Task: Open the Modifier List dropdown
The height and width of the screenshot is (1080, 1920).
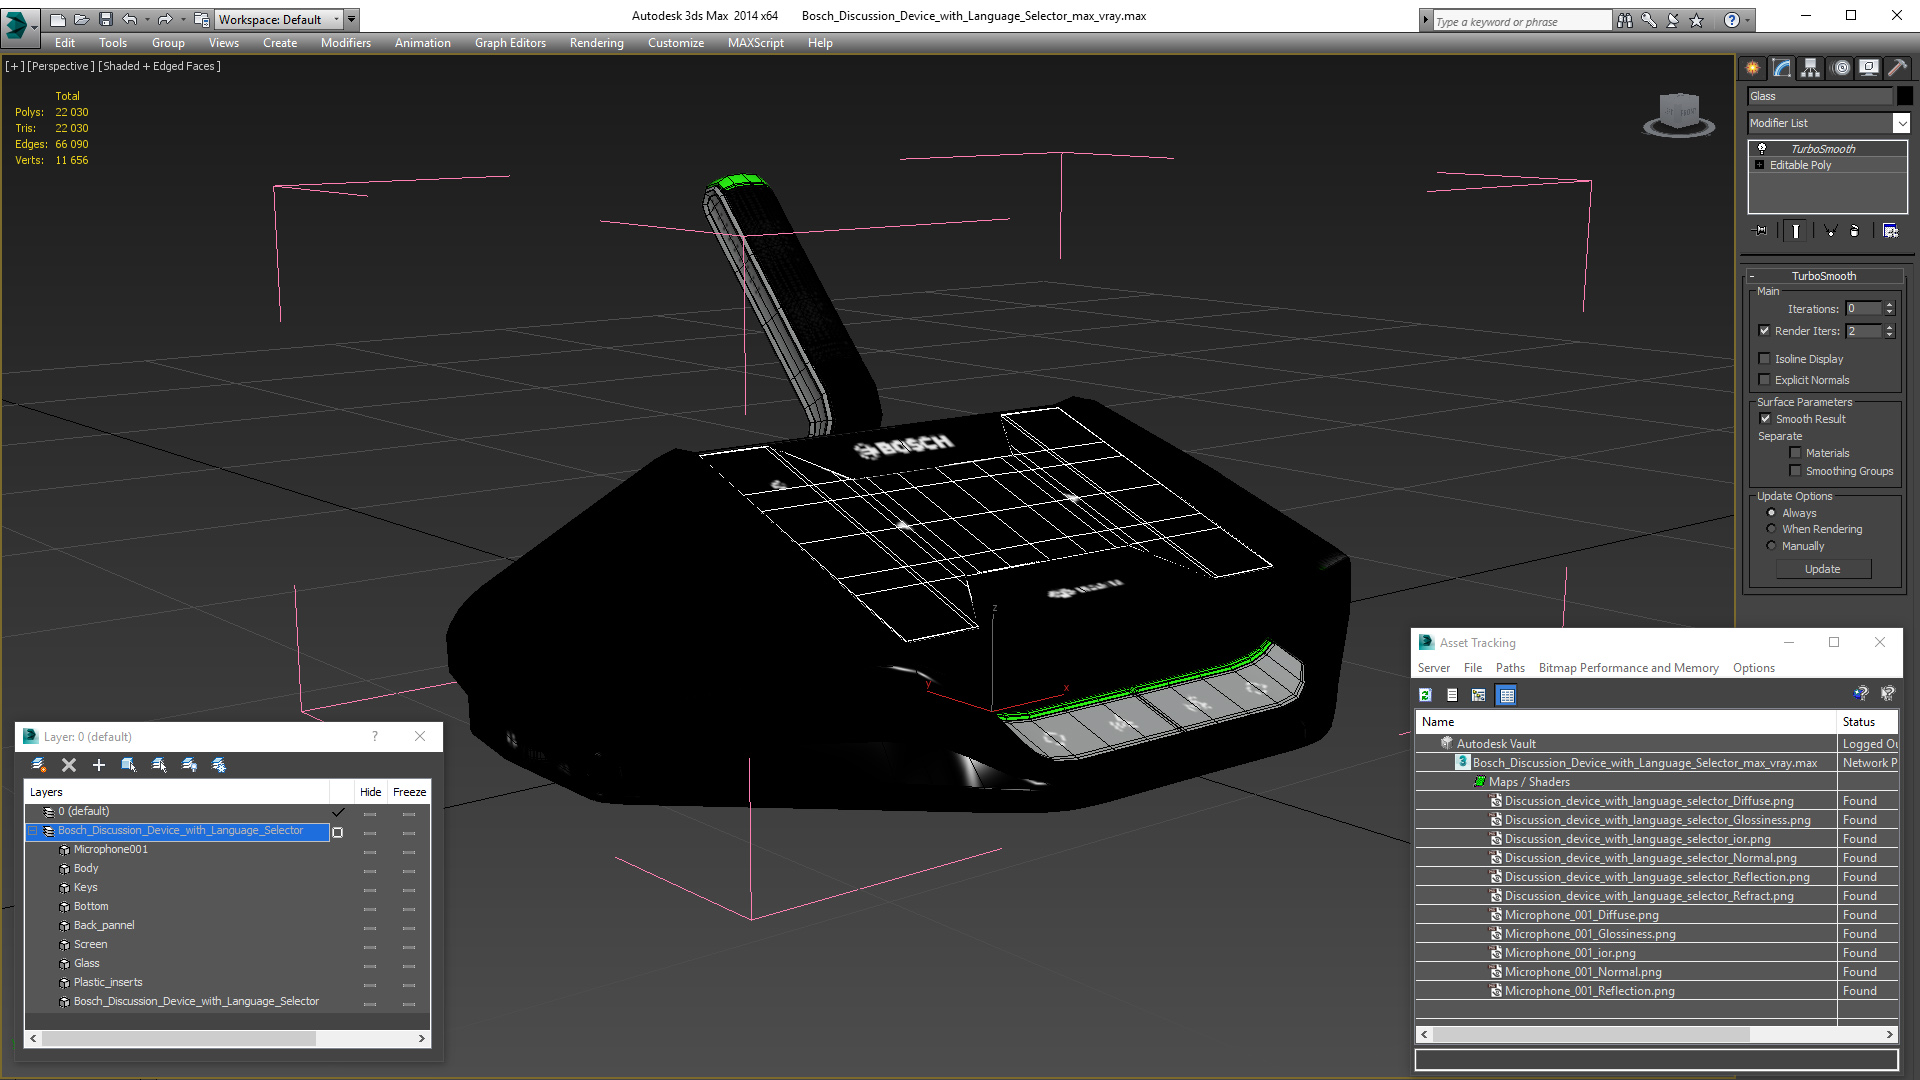Action: click(1900, 123)
